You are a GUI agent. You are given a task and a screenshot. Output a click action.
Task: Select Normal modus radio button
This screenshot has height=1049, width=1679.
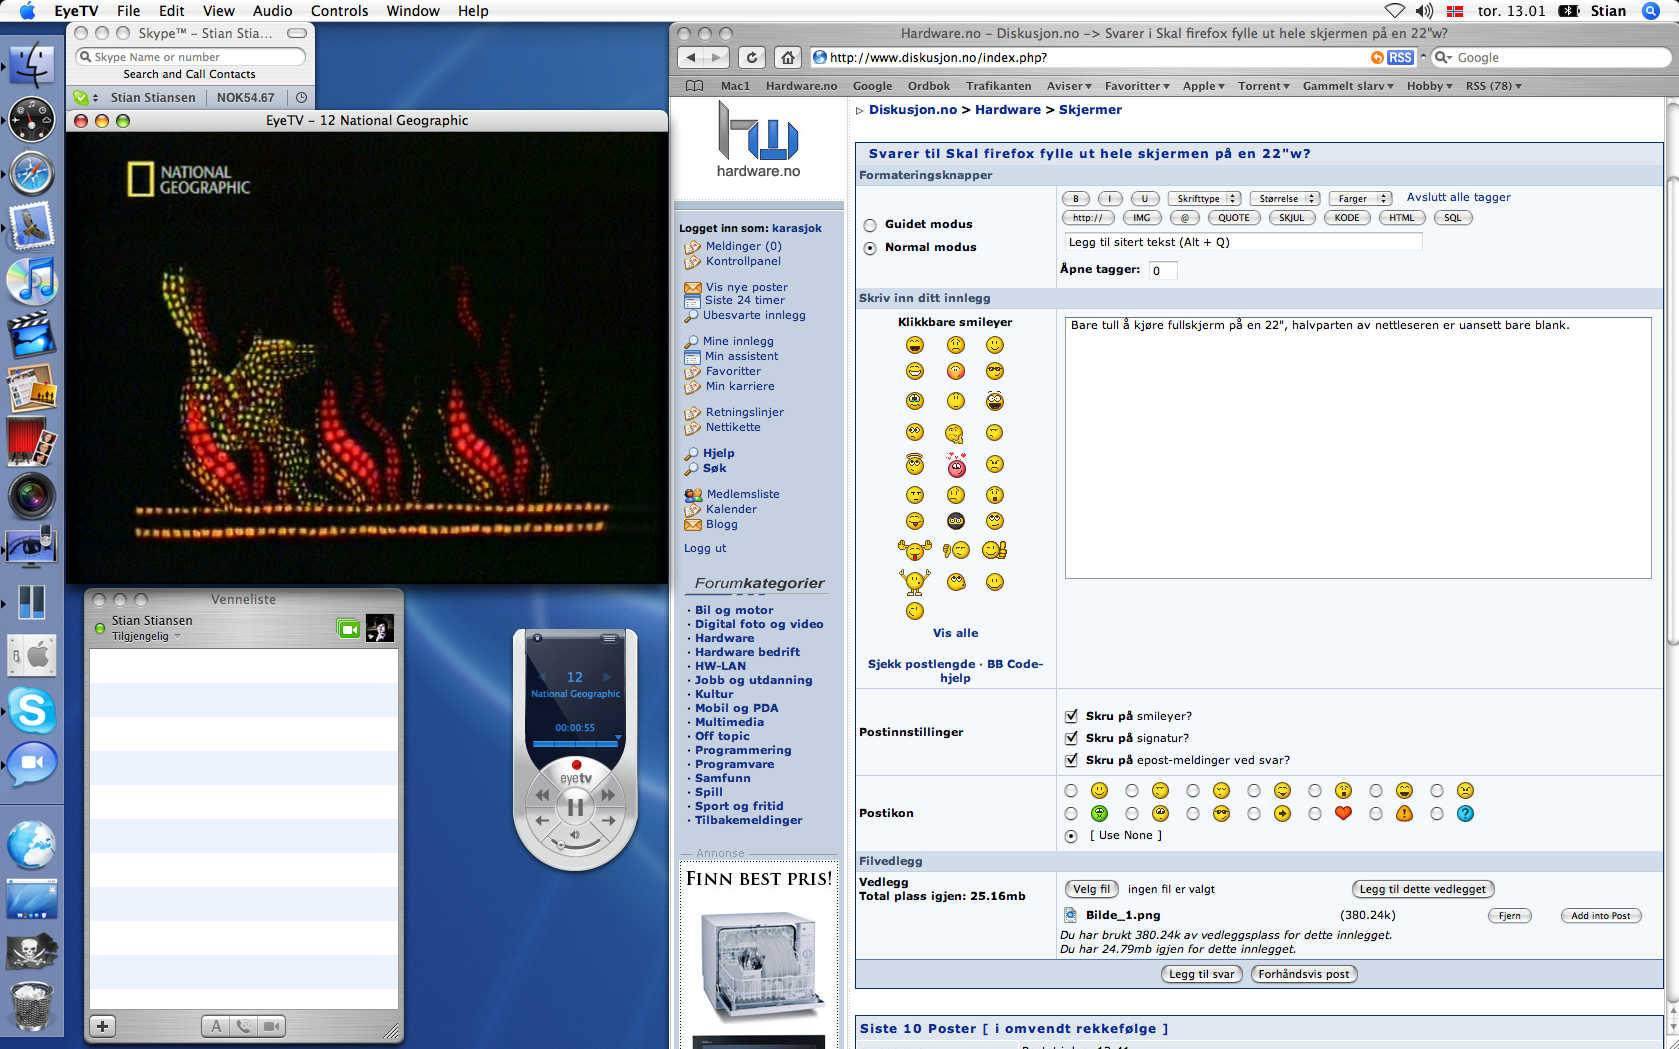click(870, 248)
